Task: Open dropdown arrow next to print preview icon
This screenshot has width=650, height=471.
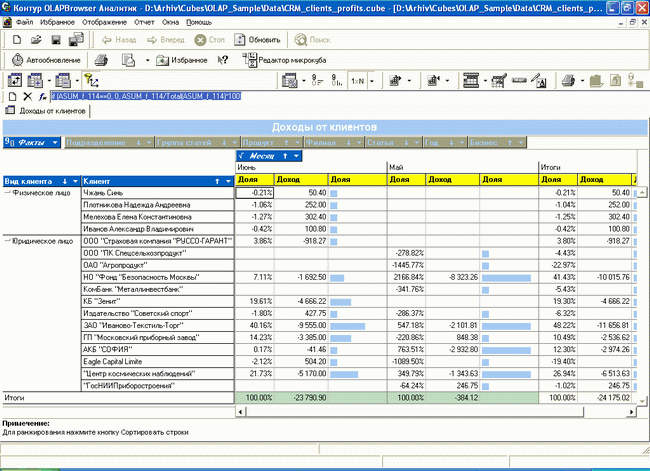Action: tap(147, 61)
